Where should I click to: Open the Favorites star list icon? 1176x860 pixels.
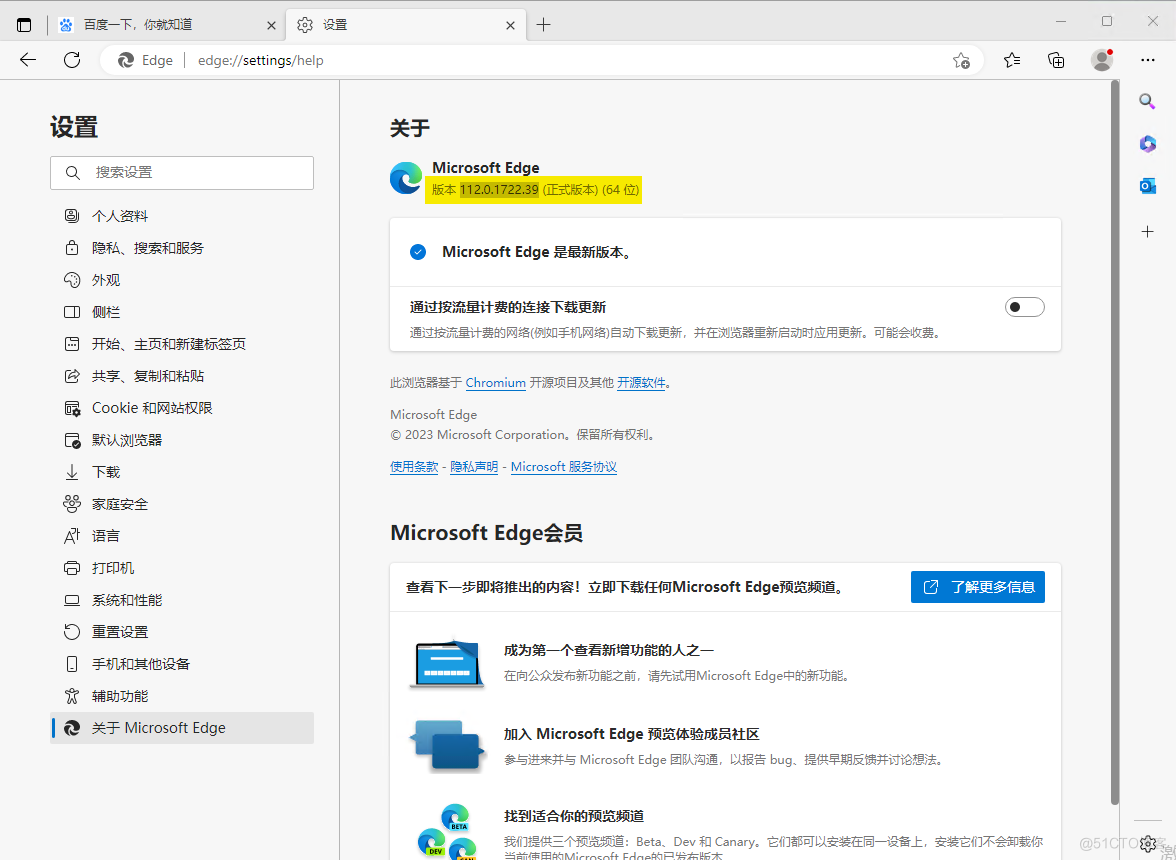point(1012,60)
